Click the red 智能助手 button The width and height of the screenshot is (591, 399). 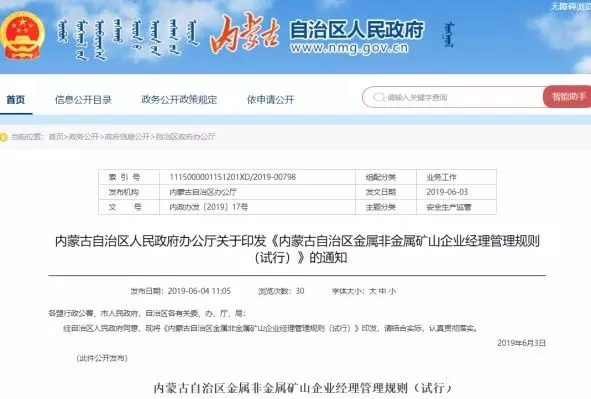coord(568,97)
